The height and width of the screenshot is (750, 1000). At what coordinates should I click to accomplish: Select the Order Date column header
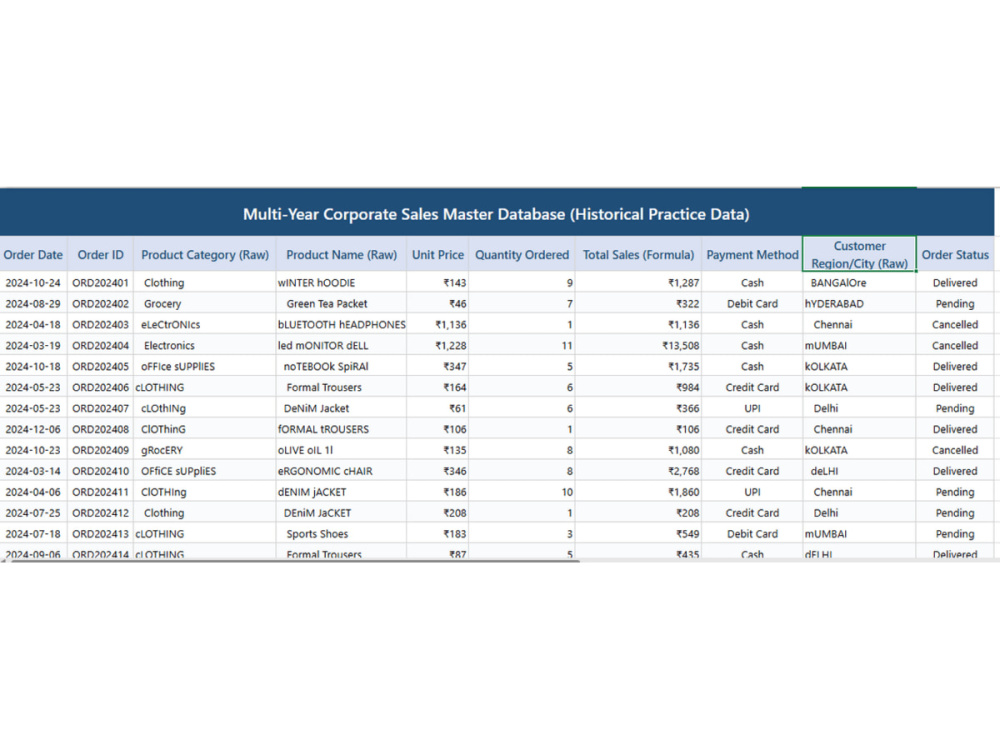(x=33, y=254)
